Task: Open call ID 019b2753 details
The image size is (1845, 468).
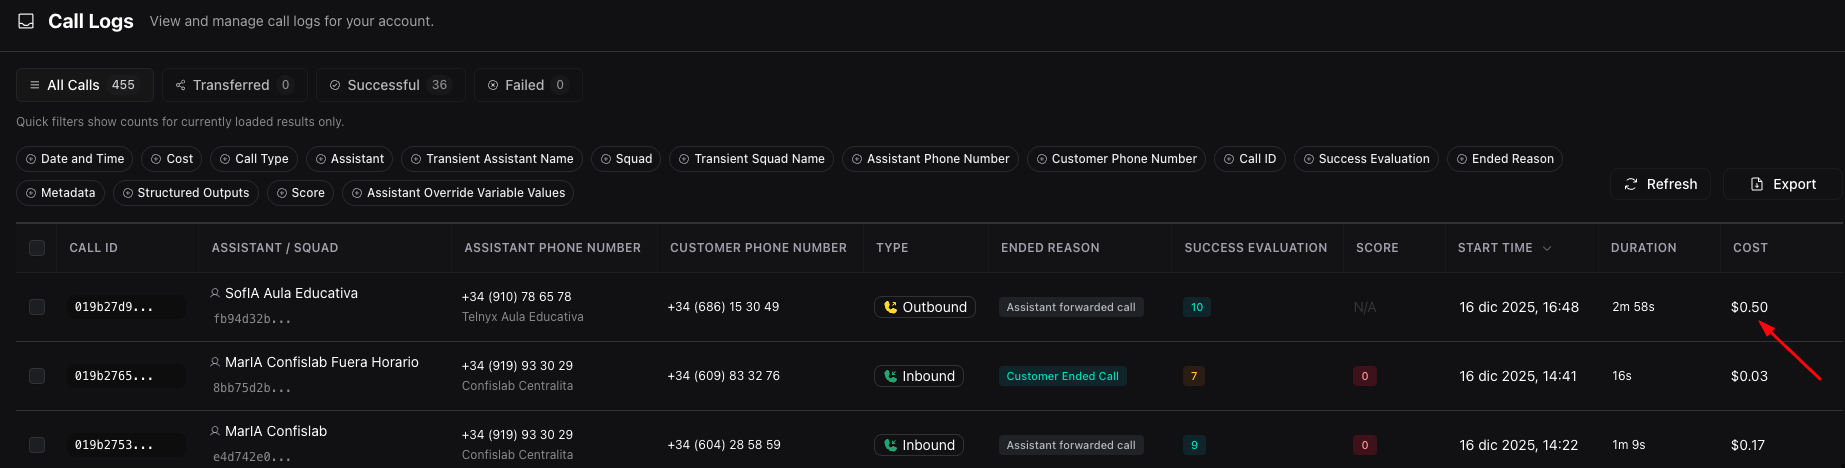Action: tap(114, 445)
